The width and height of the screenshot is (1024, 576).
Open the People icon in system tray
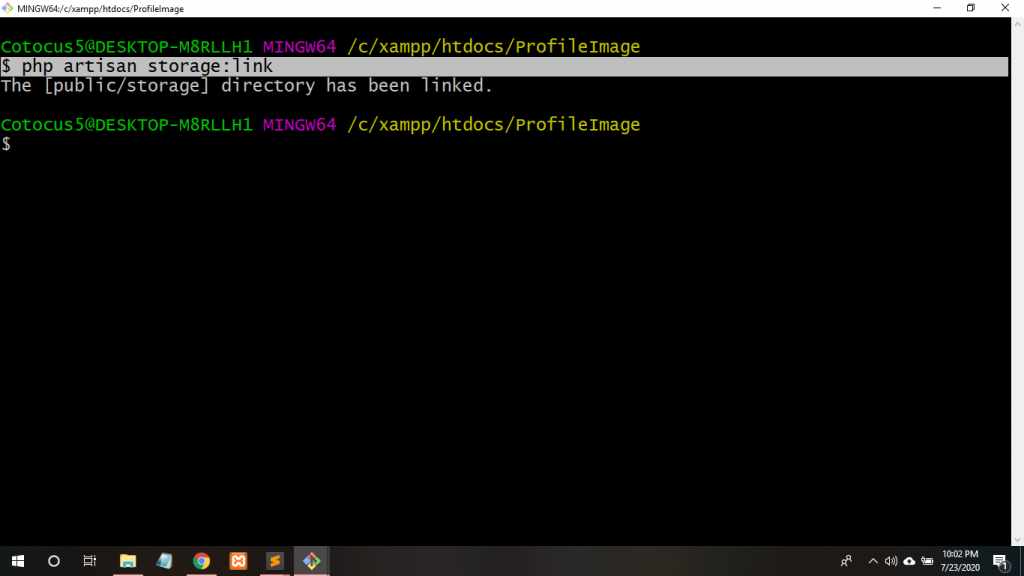click(847, 561)
